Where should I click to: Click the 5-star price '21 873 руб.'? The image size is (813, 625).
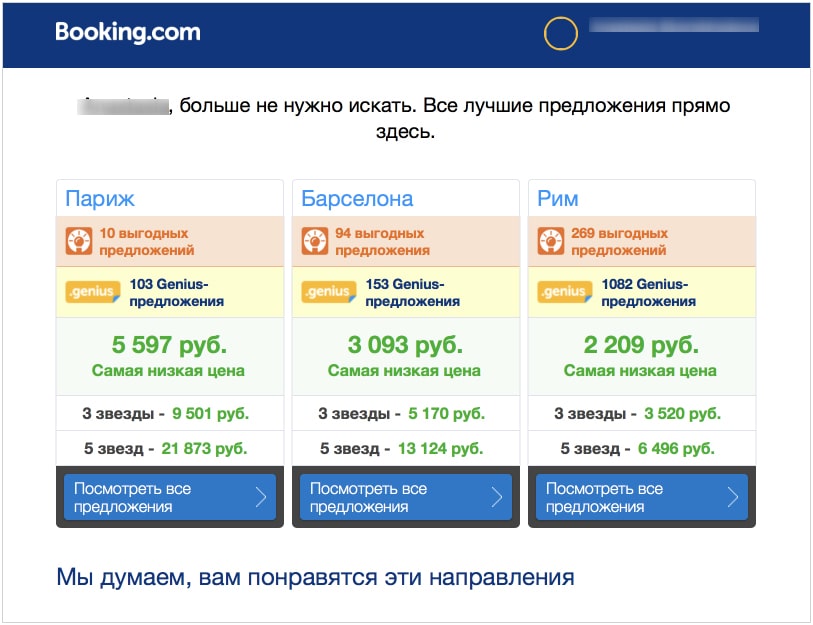[x=204, y=448]
